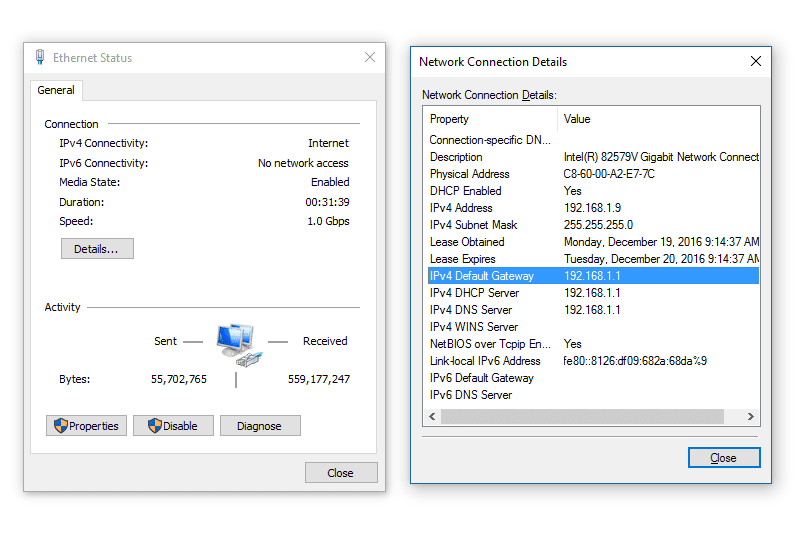
Task: Select the IPv6 Default Gateway row
Action: point(593,378)
